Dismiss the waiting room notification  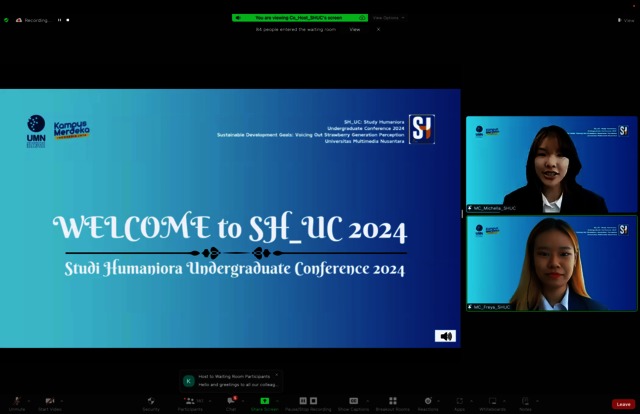[378, 29]
